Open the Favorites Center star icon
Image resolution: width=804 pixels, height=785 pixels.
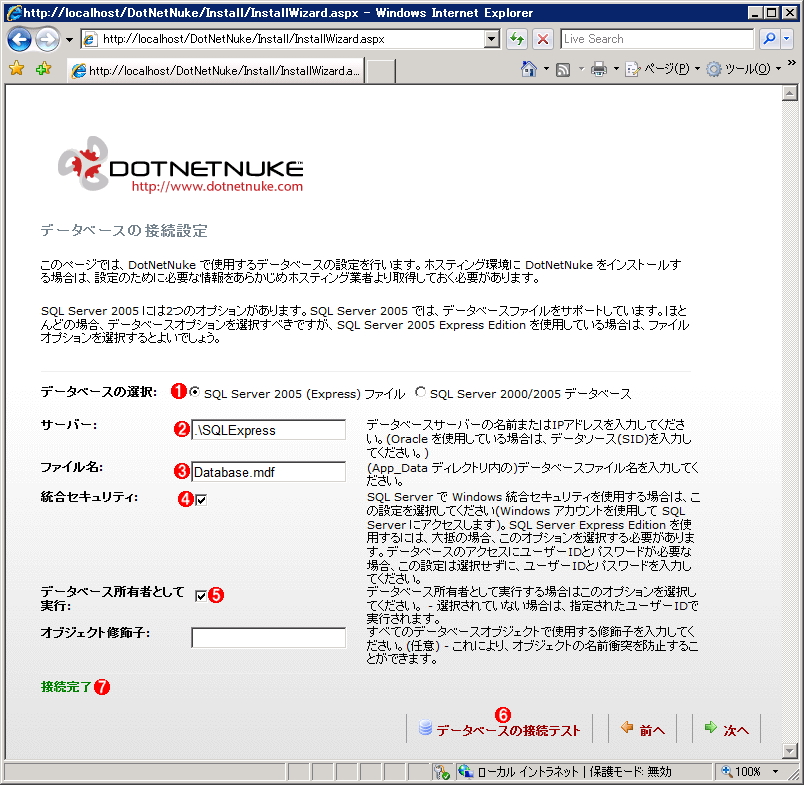tap(17, 68)
